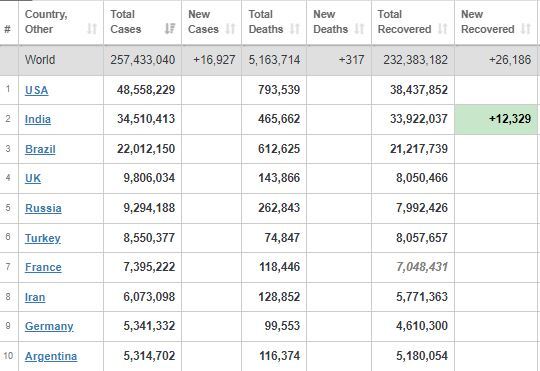The width and height of the screenshot is (540, 371).
Task: Click the World row label
Action: (x=40, y=60)
